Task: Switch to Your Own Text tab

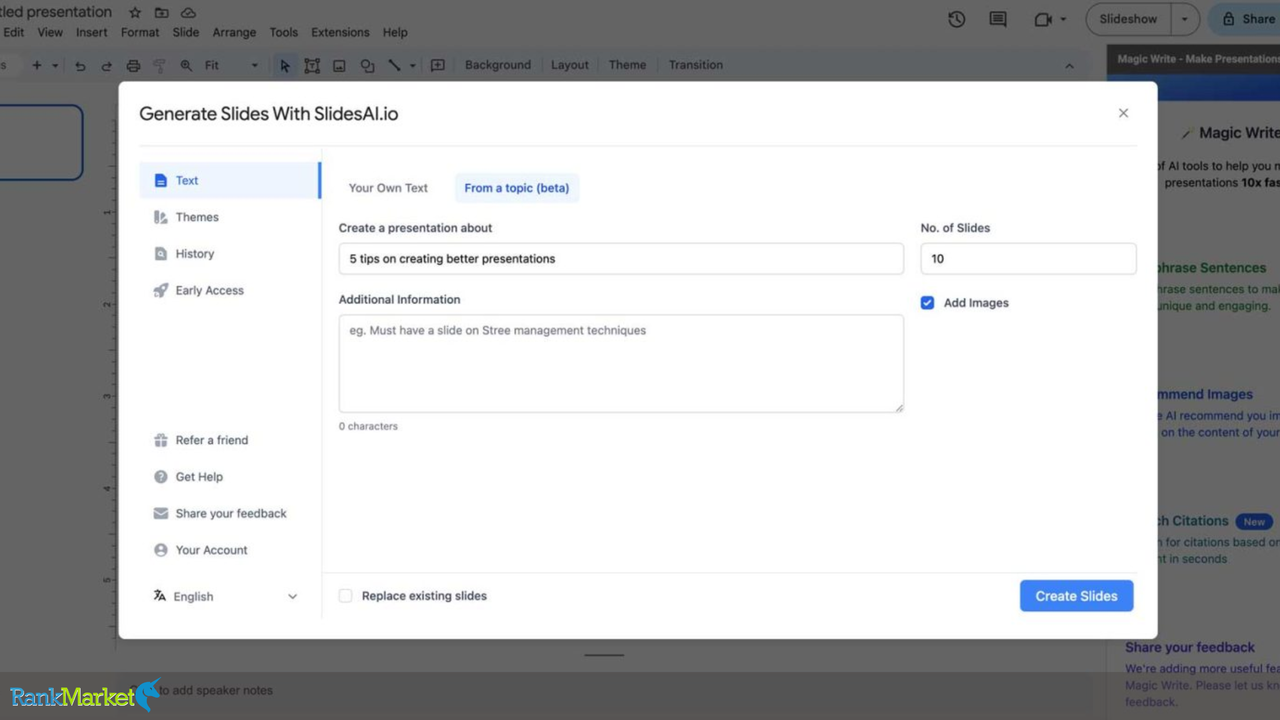Action: click(x=388, y=188)
